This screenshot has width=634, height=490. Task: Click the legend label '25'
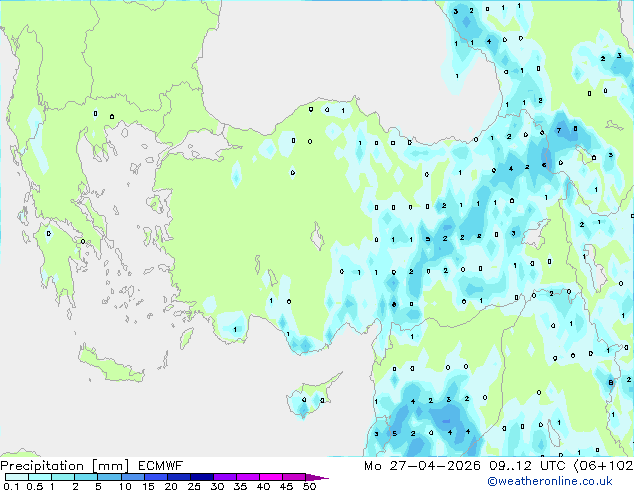point(194,486)
